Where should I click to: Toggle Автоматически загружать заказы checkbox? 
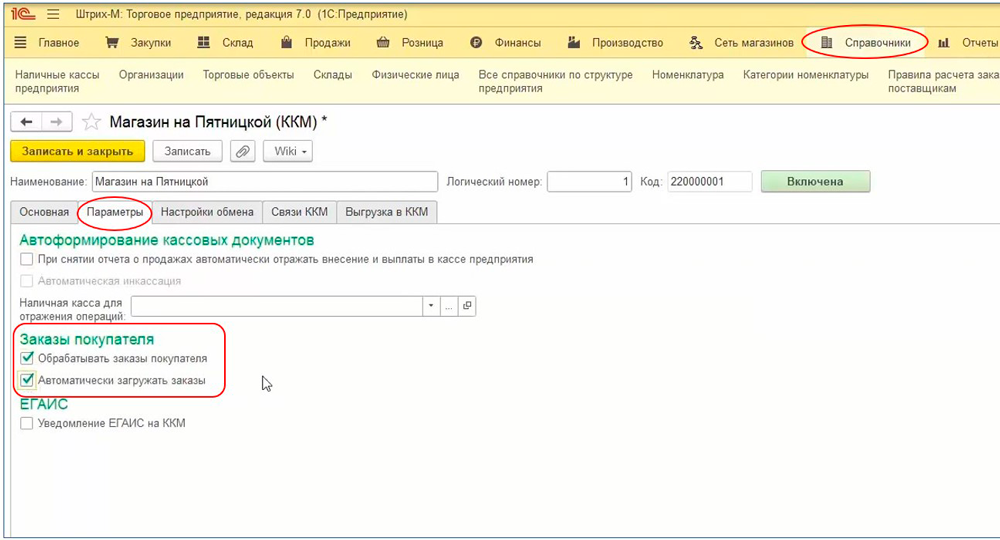pos(27,380)
